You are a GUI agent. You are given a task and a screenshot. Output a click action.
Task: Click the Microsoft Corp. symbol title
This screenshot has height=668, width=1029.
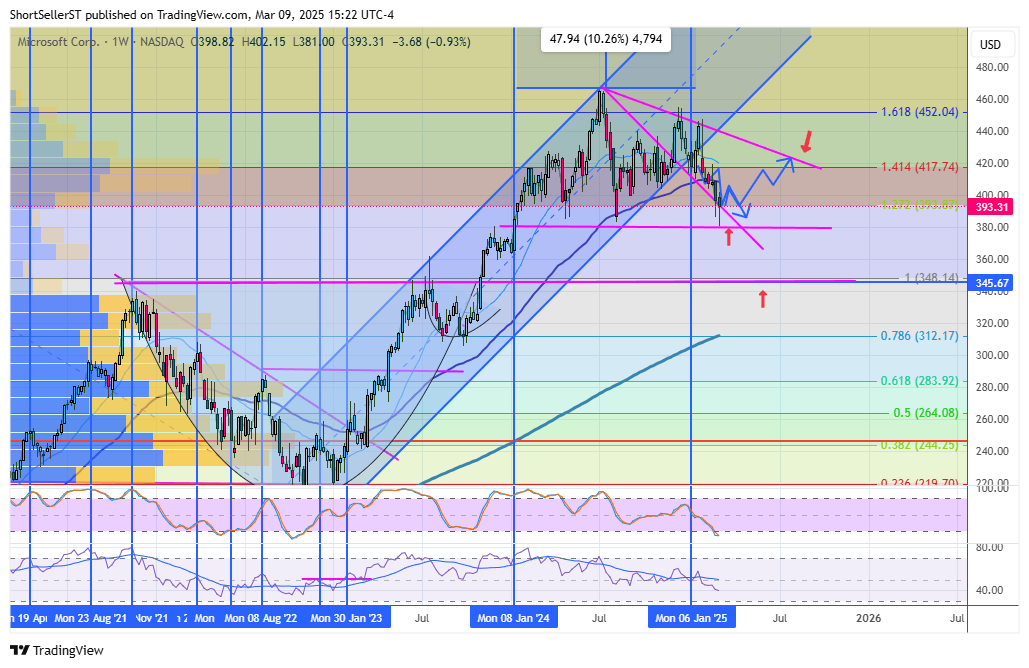[x=58, y=42]
